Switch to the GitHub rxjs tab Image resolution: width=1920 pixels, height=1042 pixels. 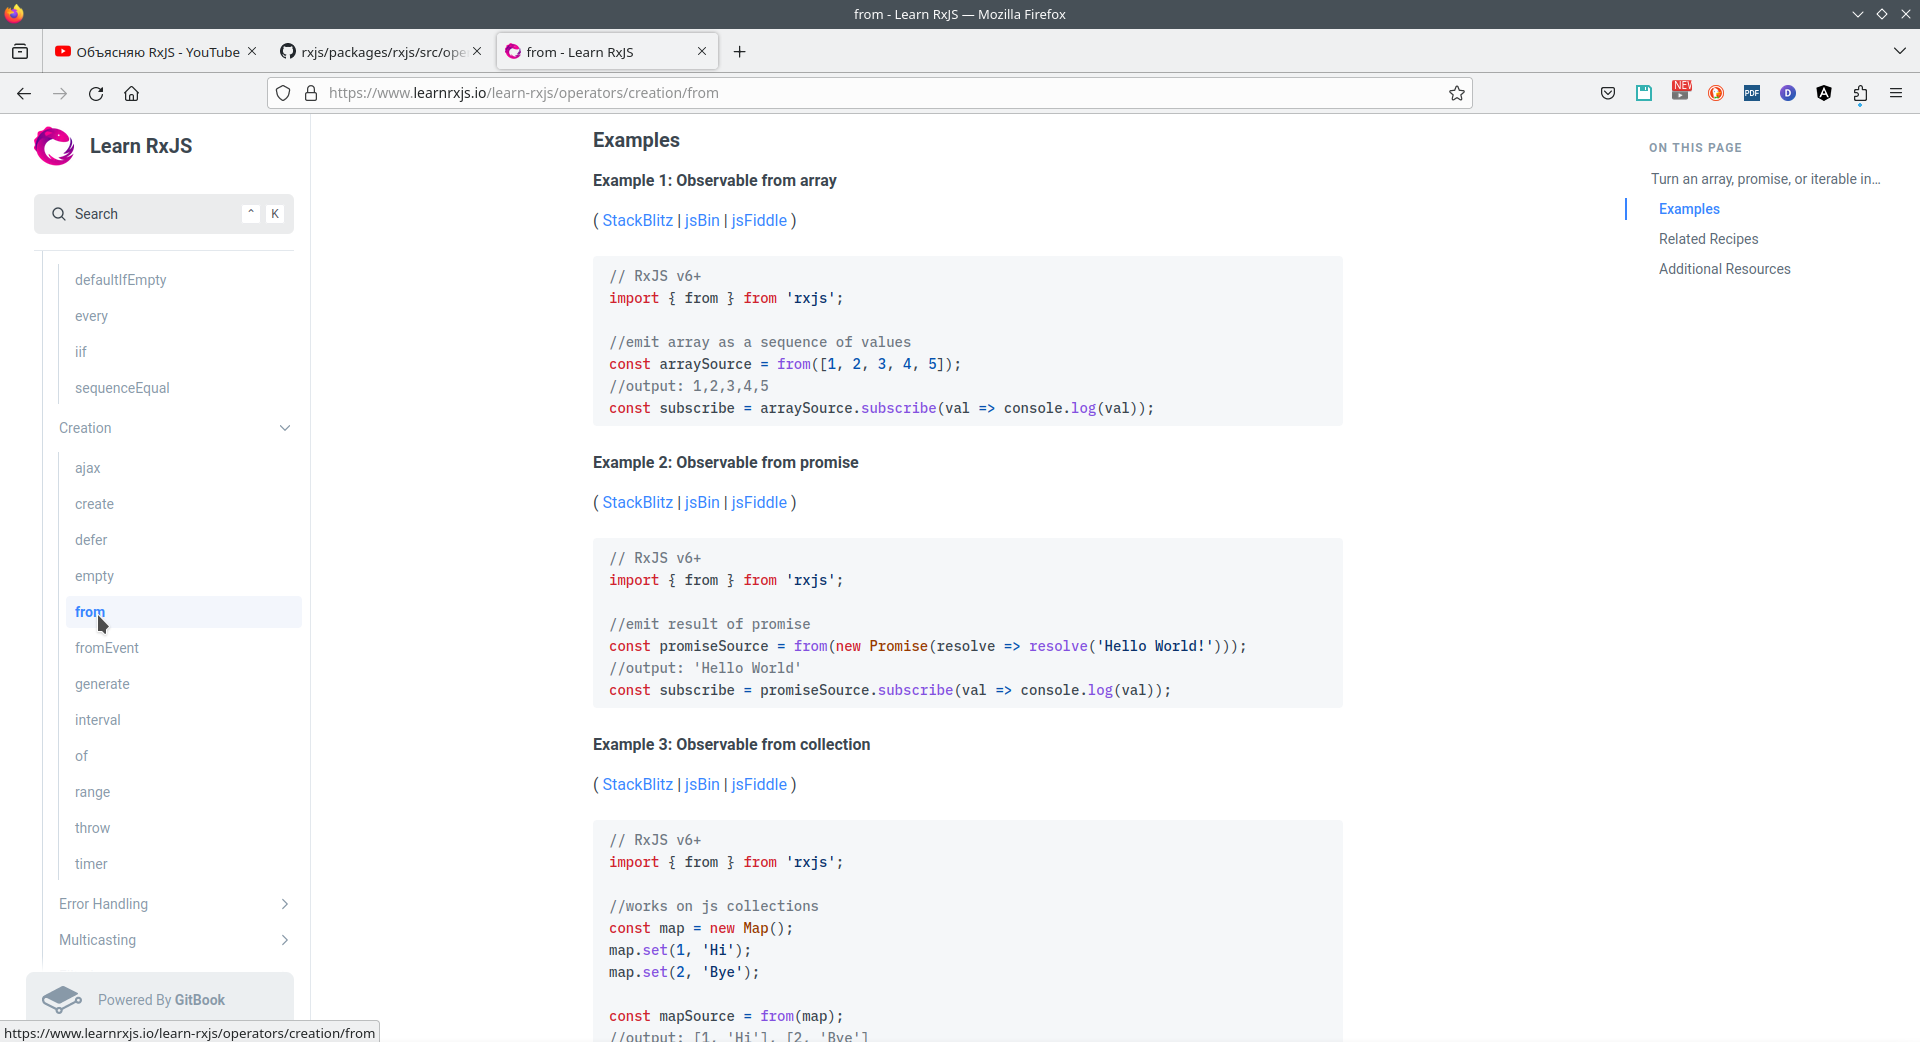pos(375,52)
